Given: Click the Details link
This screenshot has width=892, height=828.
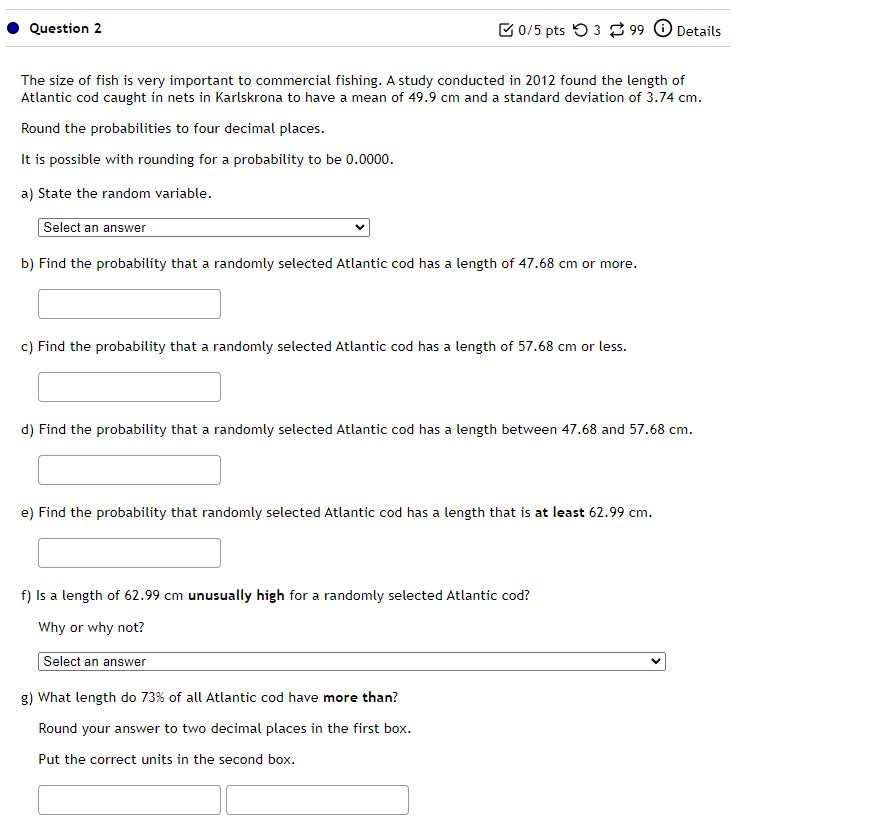Looking at the screenshot, I should [697, 31].
